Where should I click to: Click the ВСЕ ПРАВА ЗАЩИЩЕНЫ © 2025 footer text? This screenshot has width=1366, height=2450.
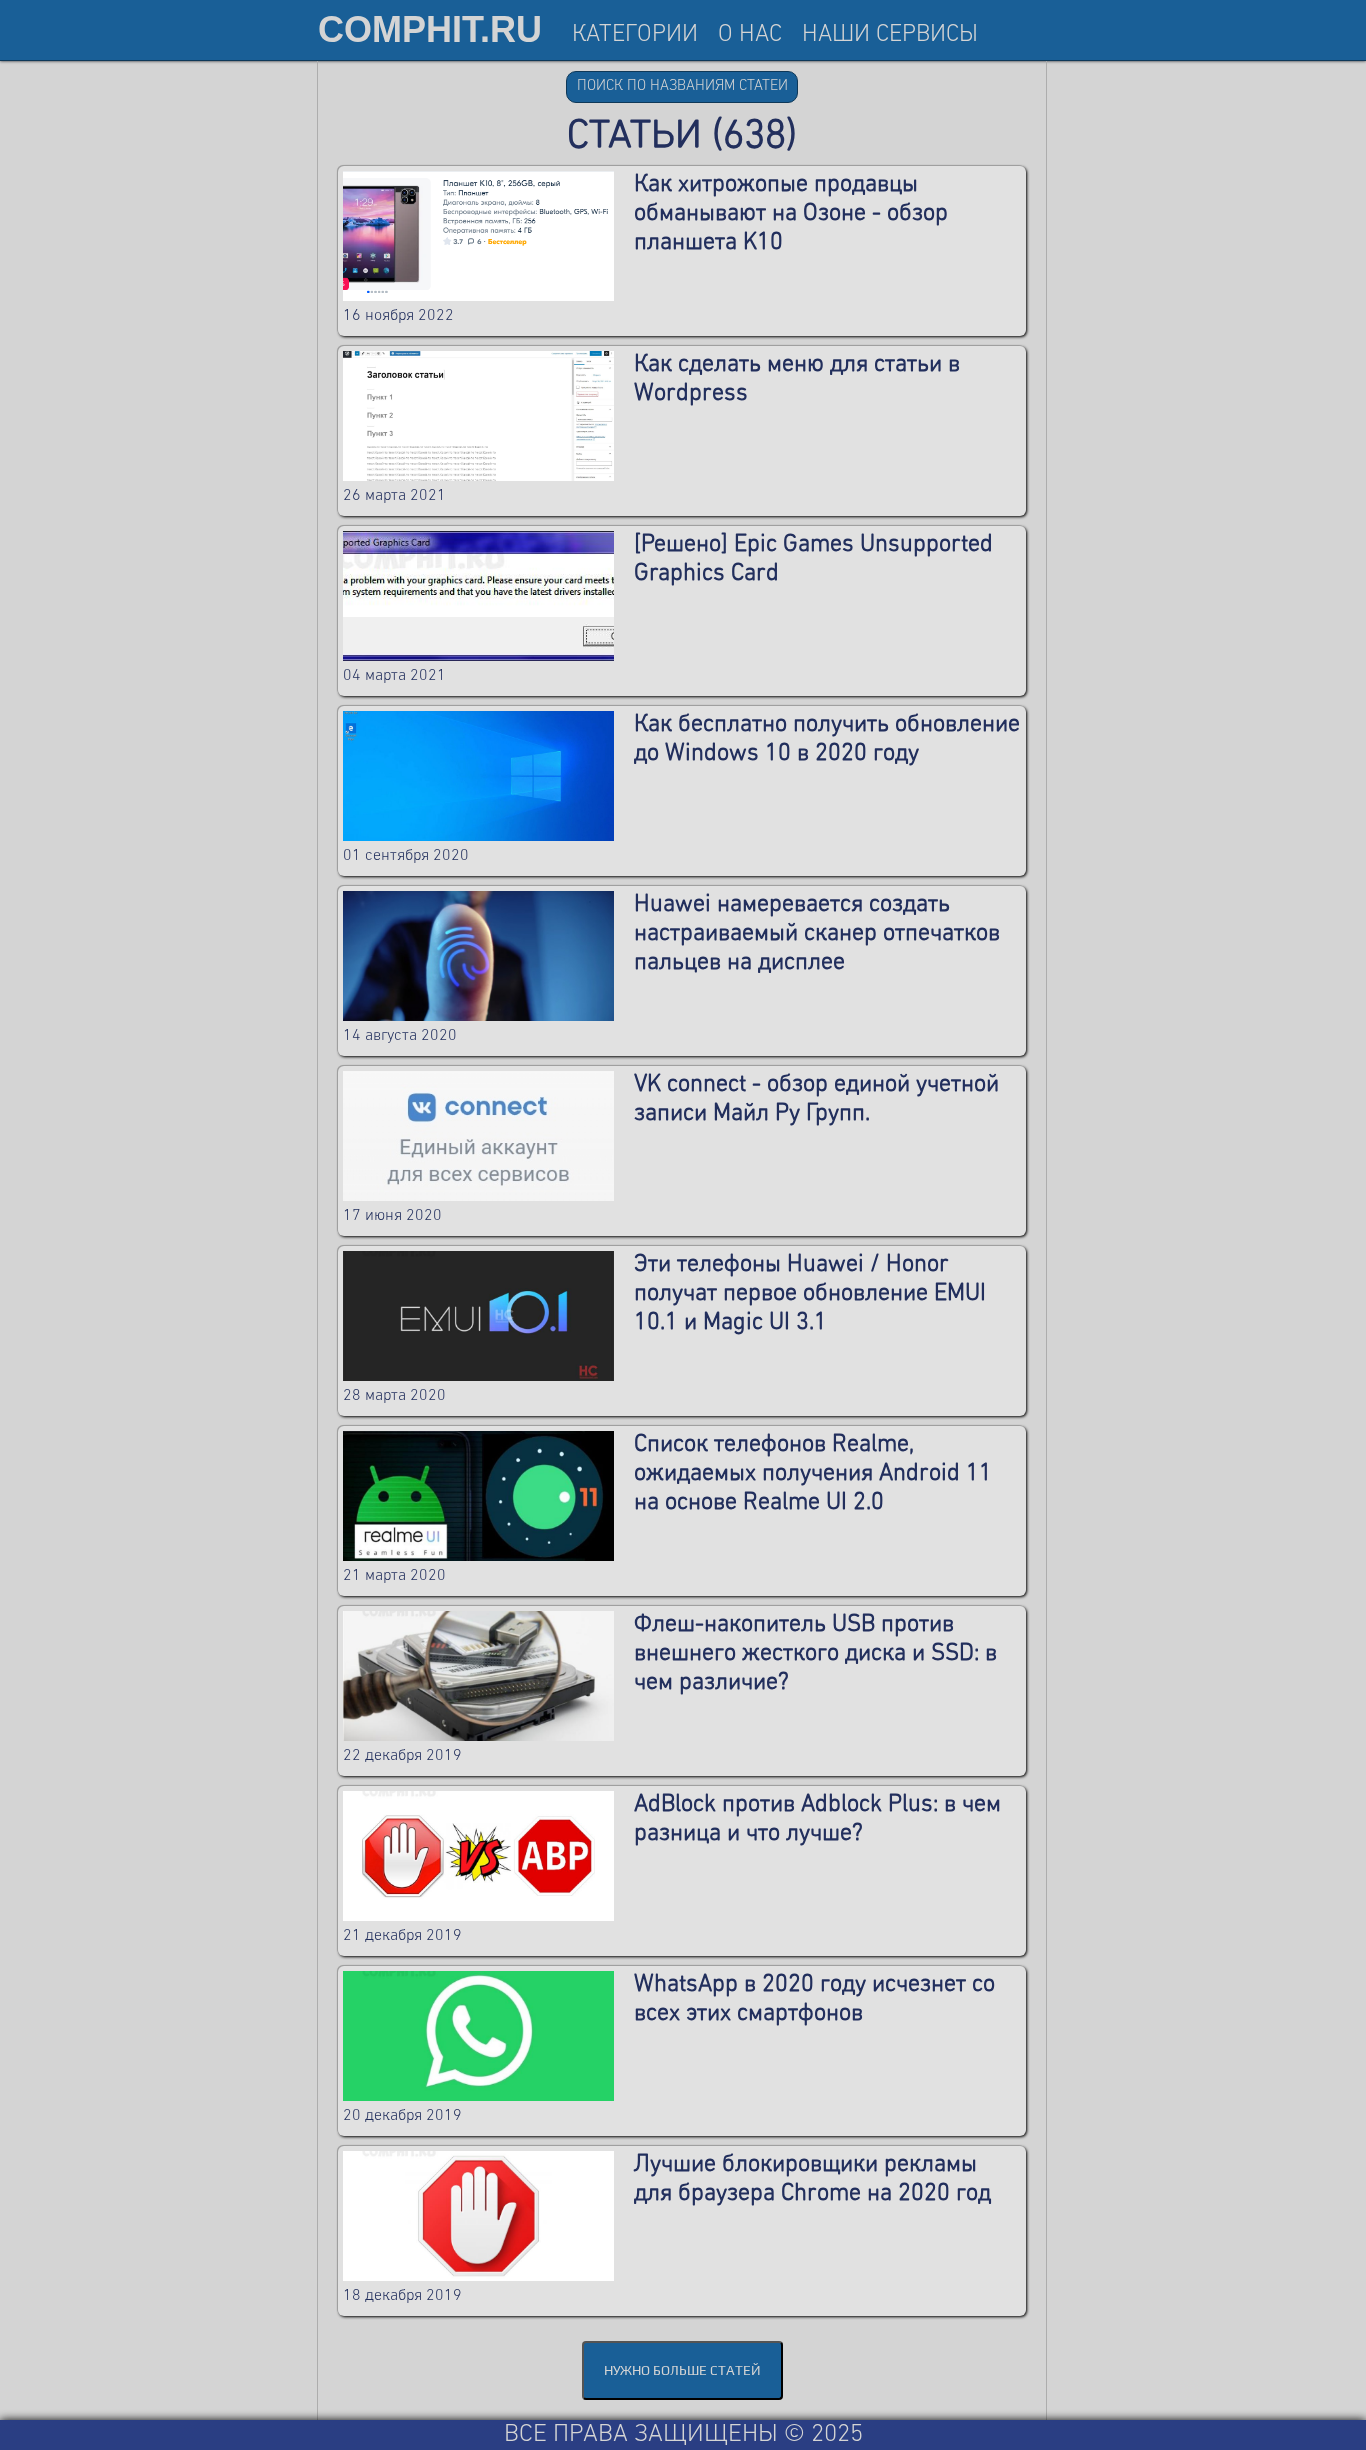tap(683, 2433)
